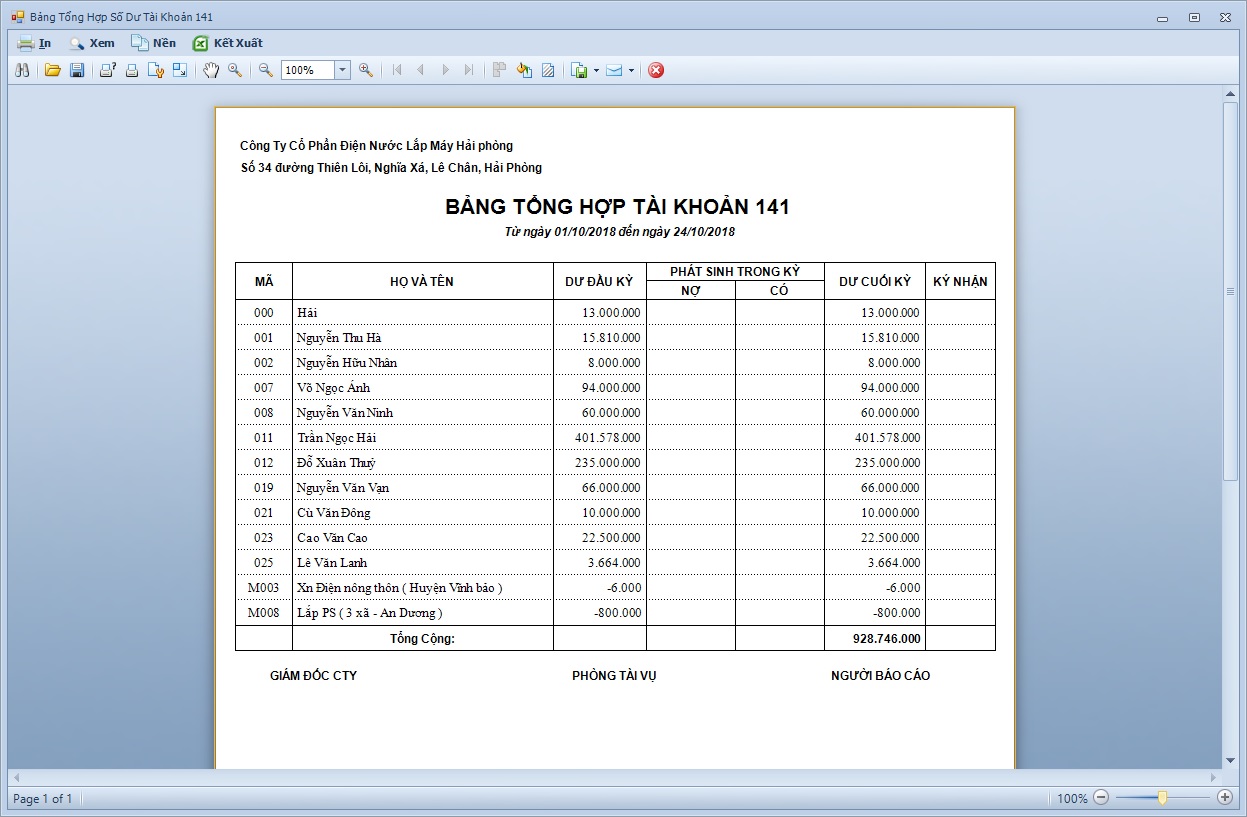Image resolution: width=1247 pixels, height=817 pixels.
Task: Save the report with floppy disk icon
Action: pos(77,70)
